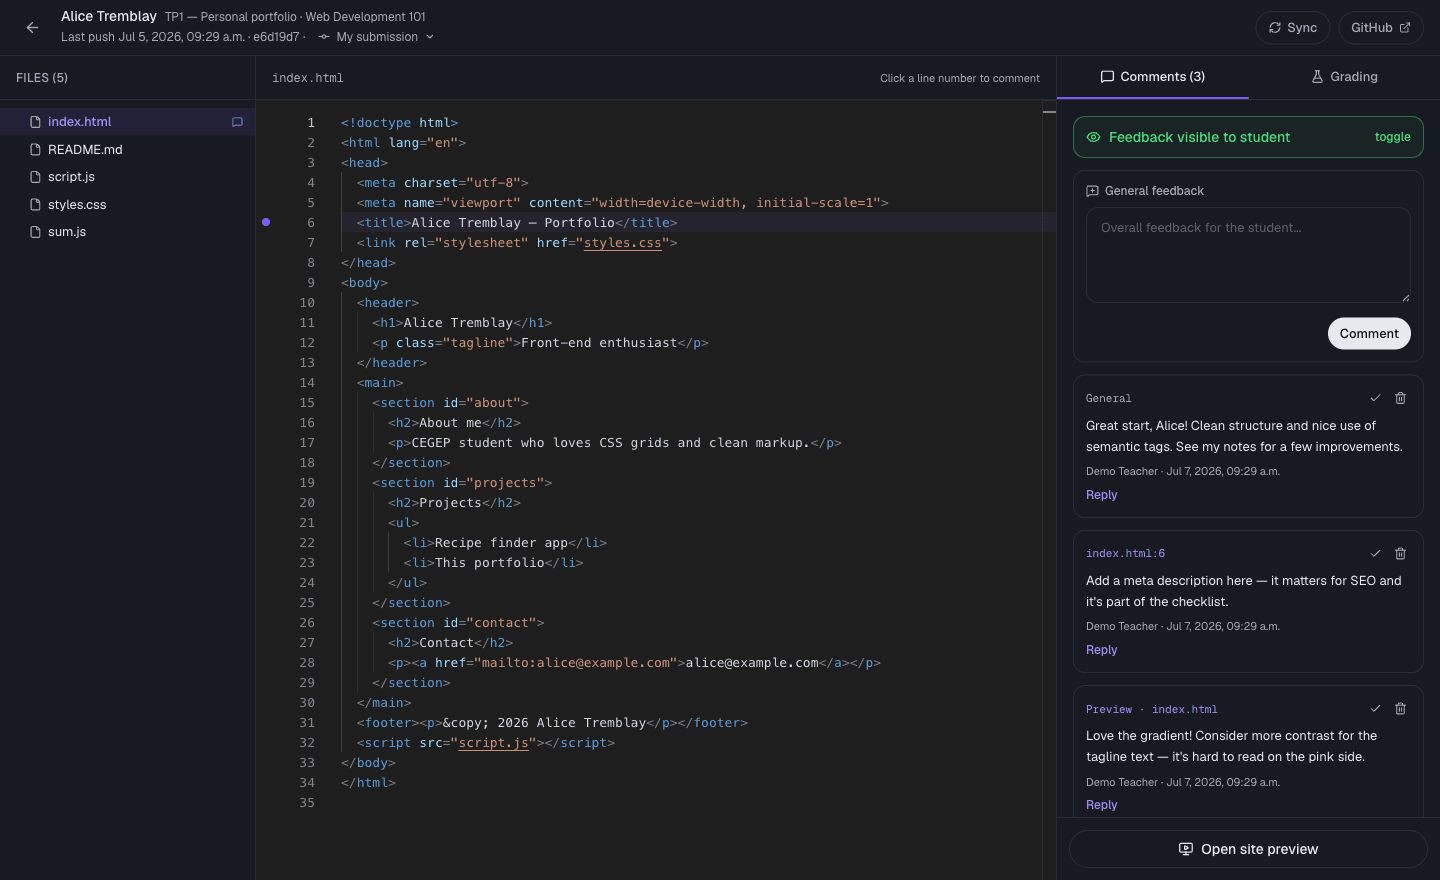This screenshot has height=880, width=1440.
Task: Click the branch icon before My submission
Action: (324, 37)
